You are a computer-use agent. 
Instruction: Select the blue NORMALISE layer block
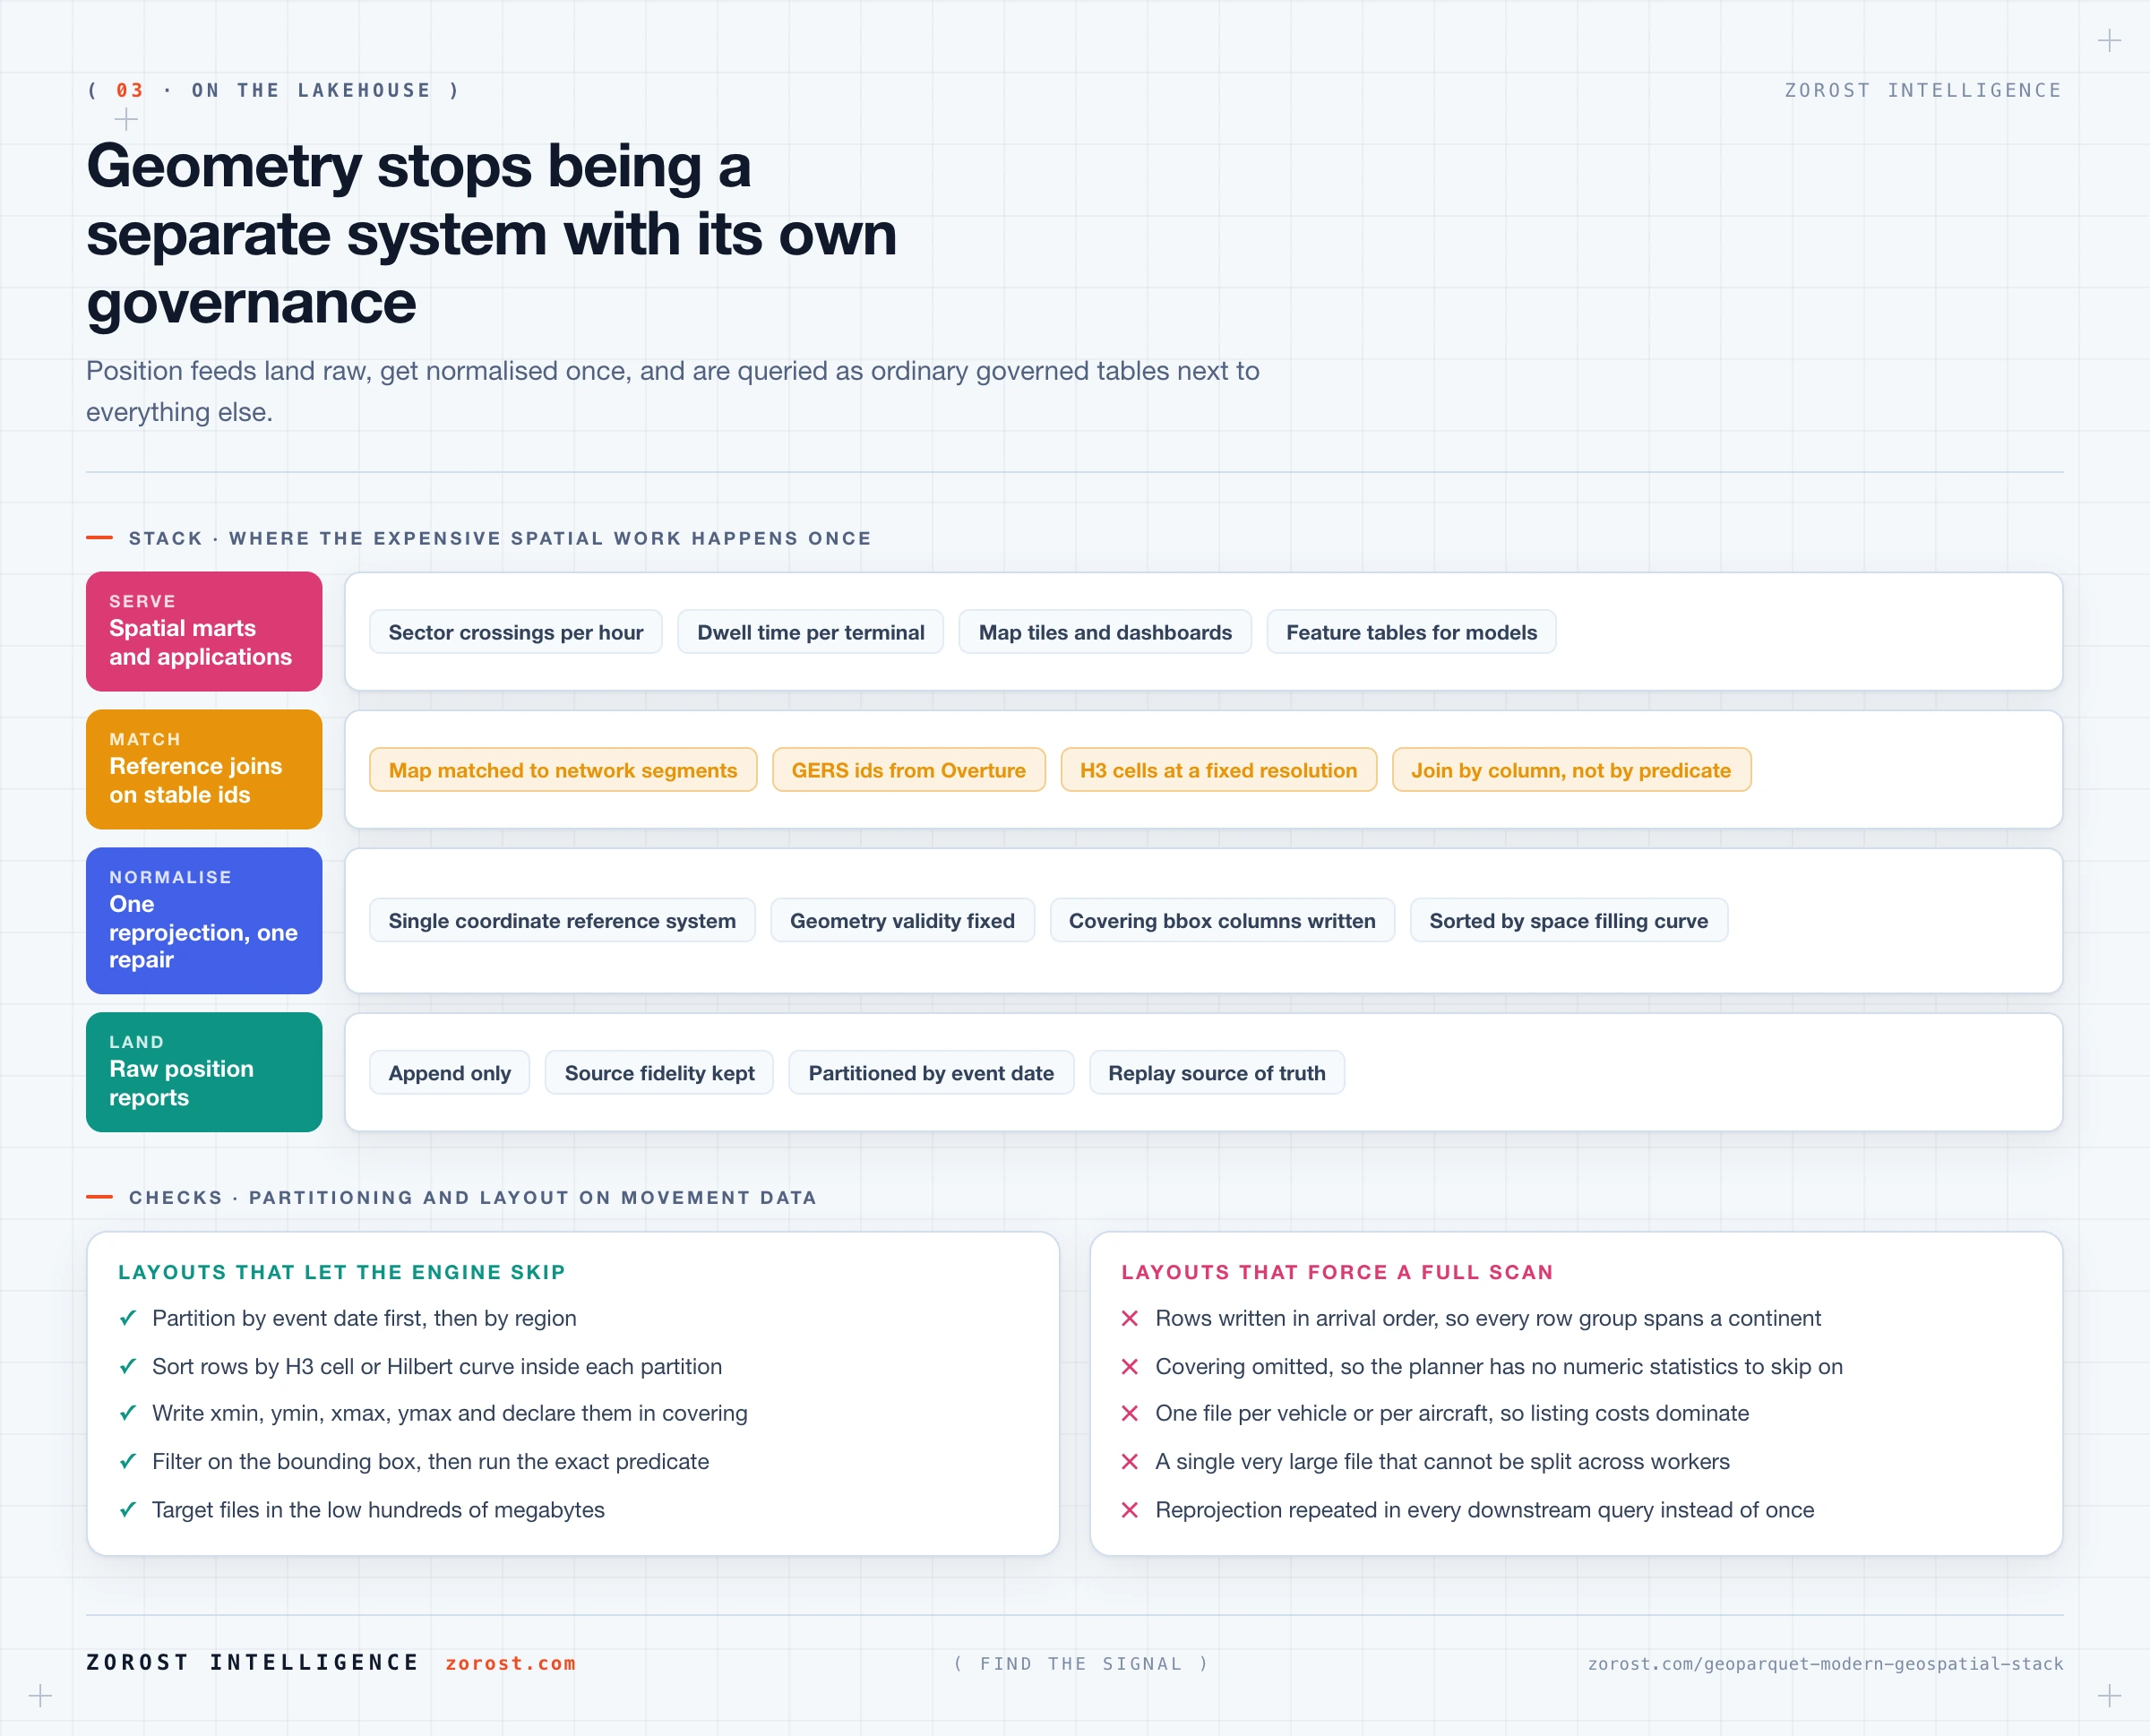[204, 920]
